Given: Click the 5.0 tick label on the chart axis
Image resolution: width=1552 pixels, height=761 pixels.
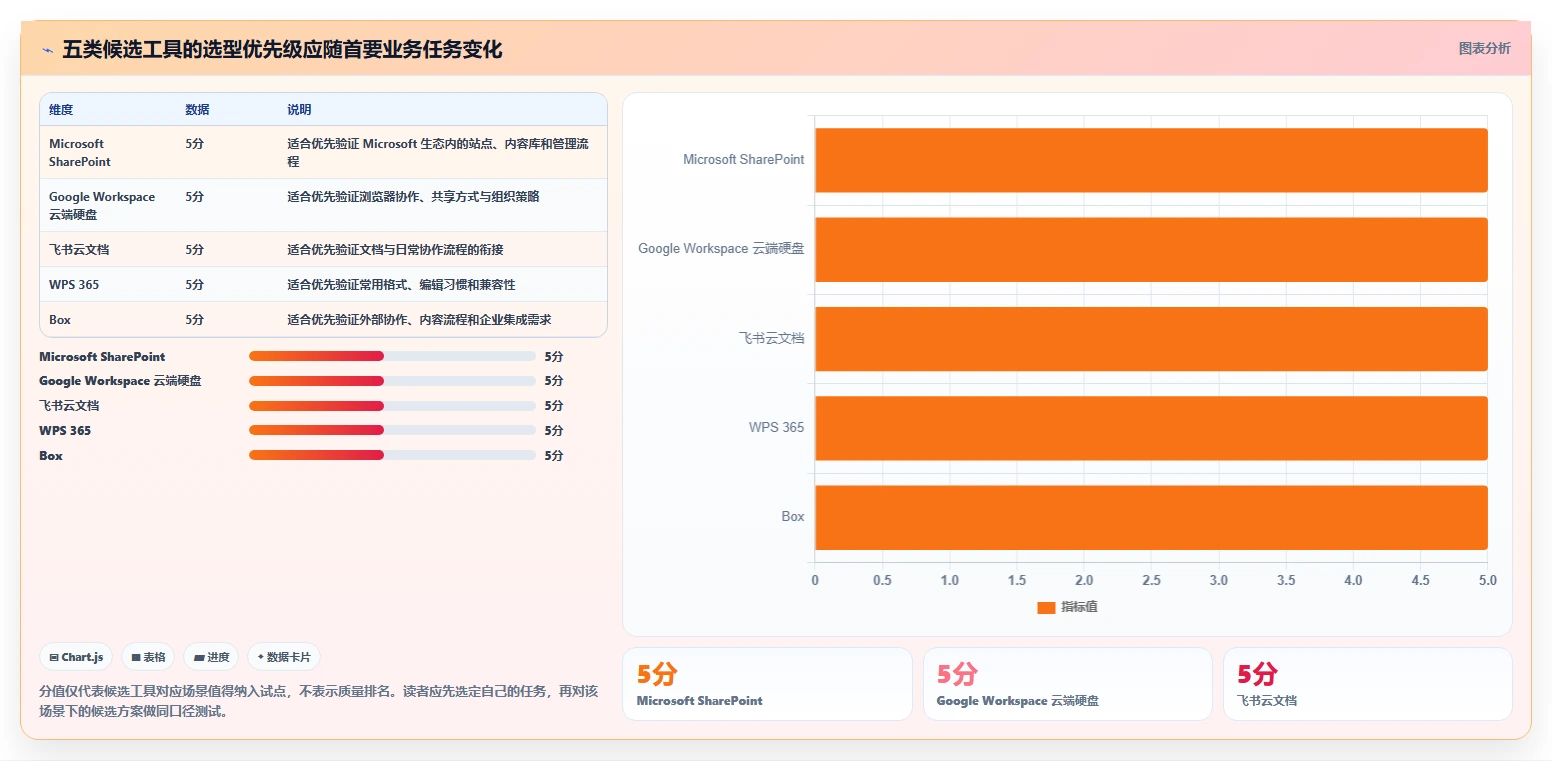Looking at the screenshot, I should [1488, 580].
